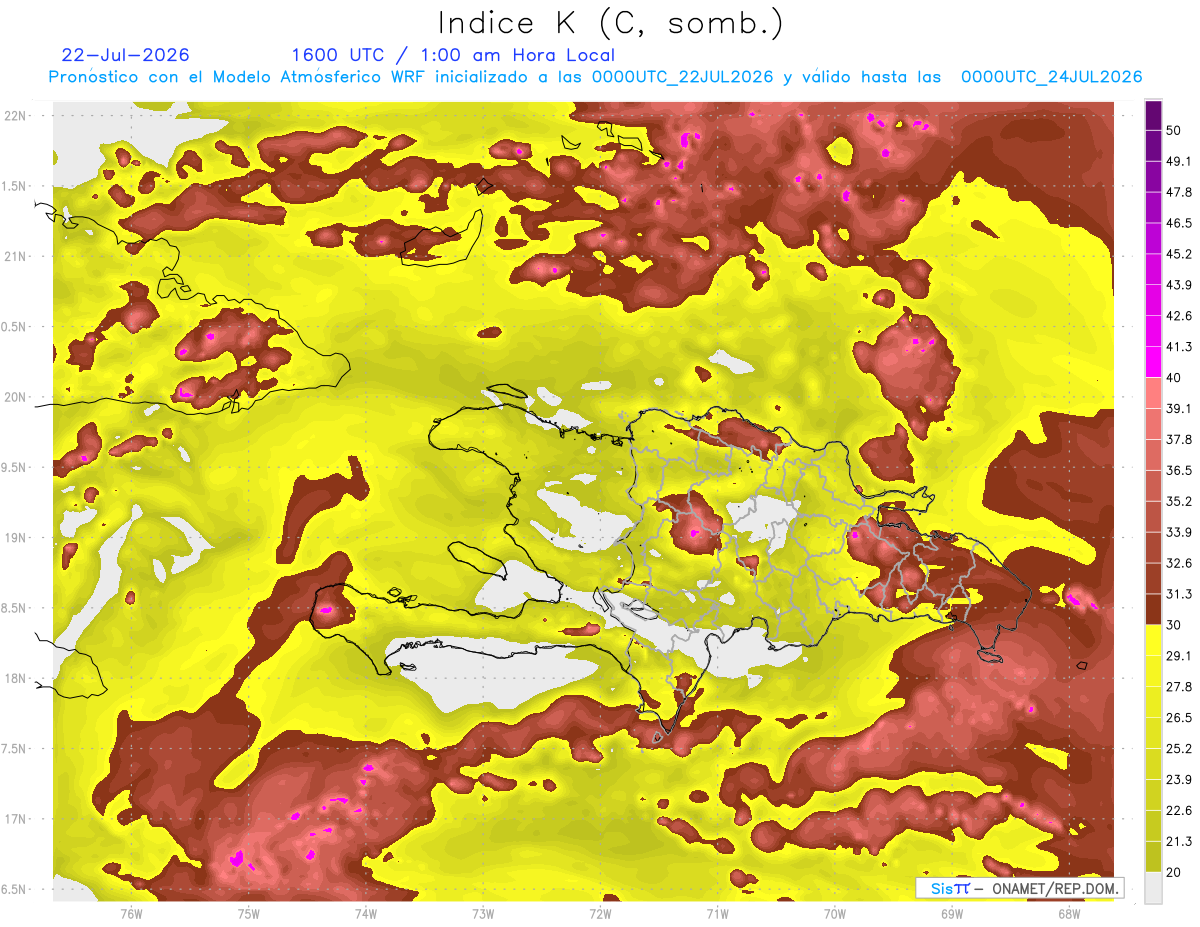Select the "71W" longitude axis label

[717, 913]
